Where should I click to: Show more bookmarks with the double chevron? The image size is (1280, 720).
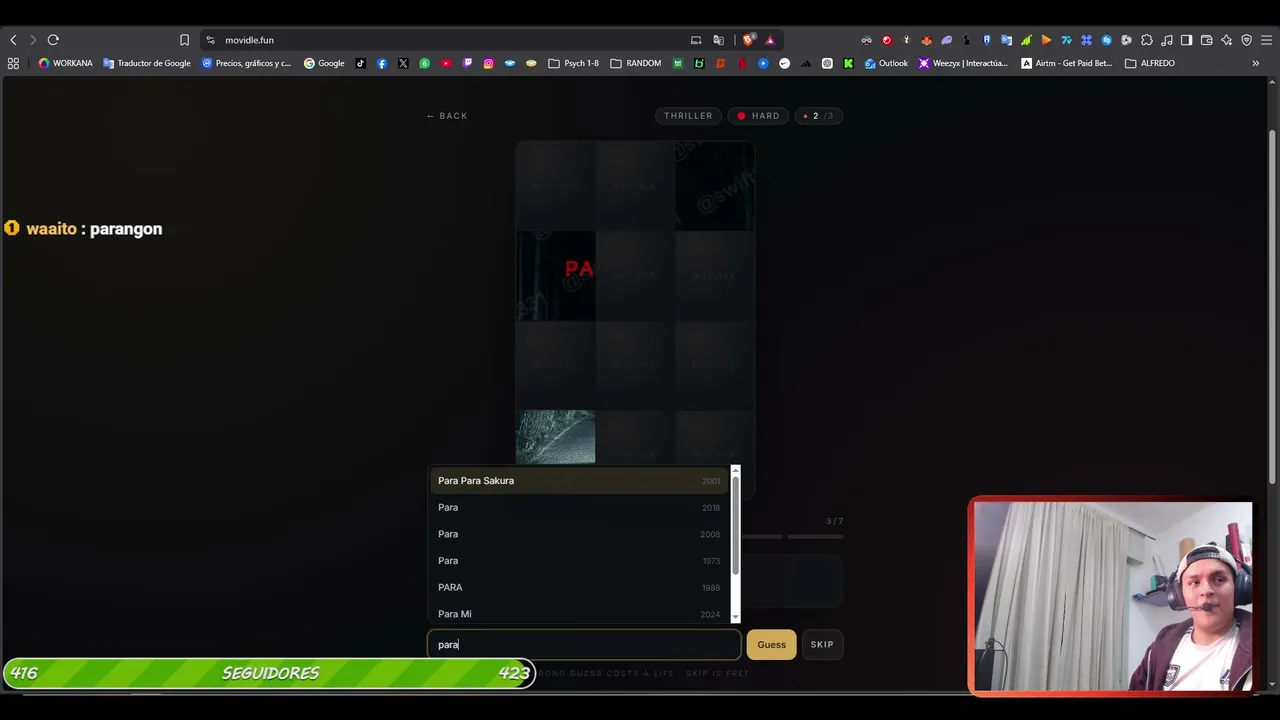pyautogui.click(x=1255, y=63)
